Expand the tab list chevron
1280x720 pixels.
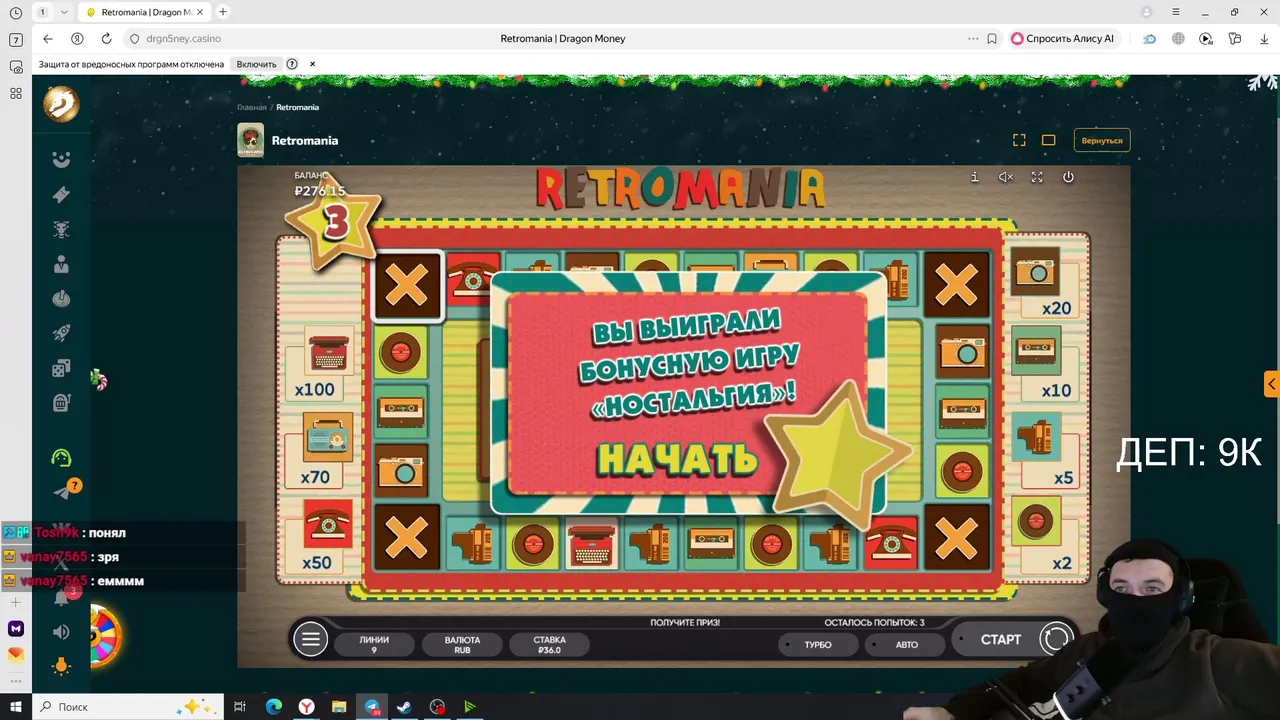point(64,12)
